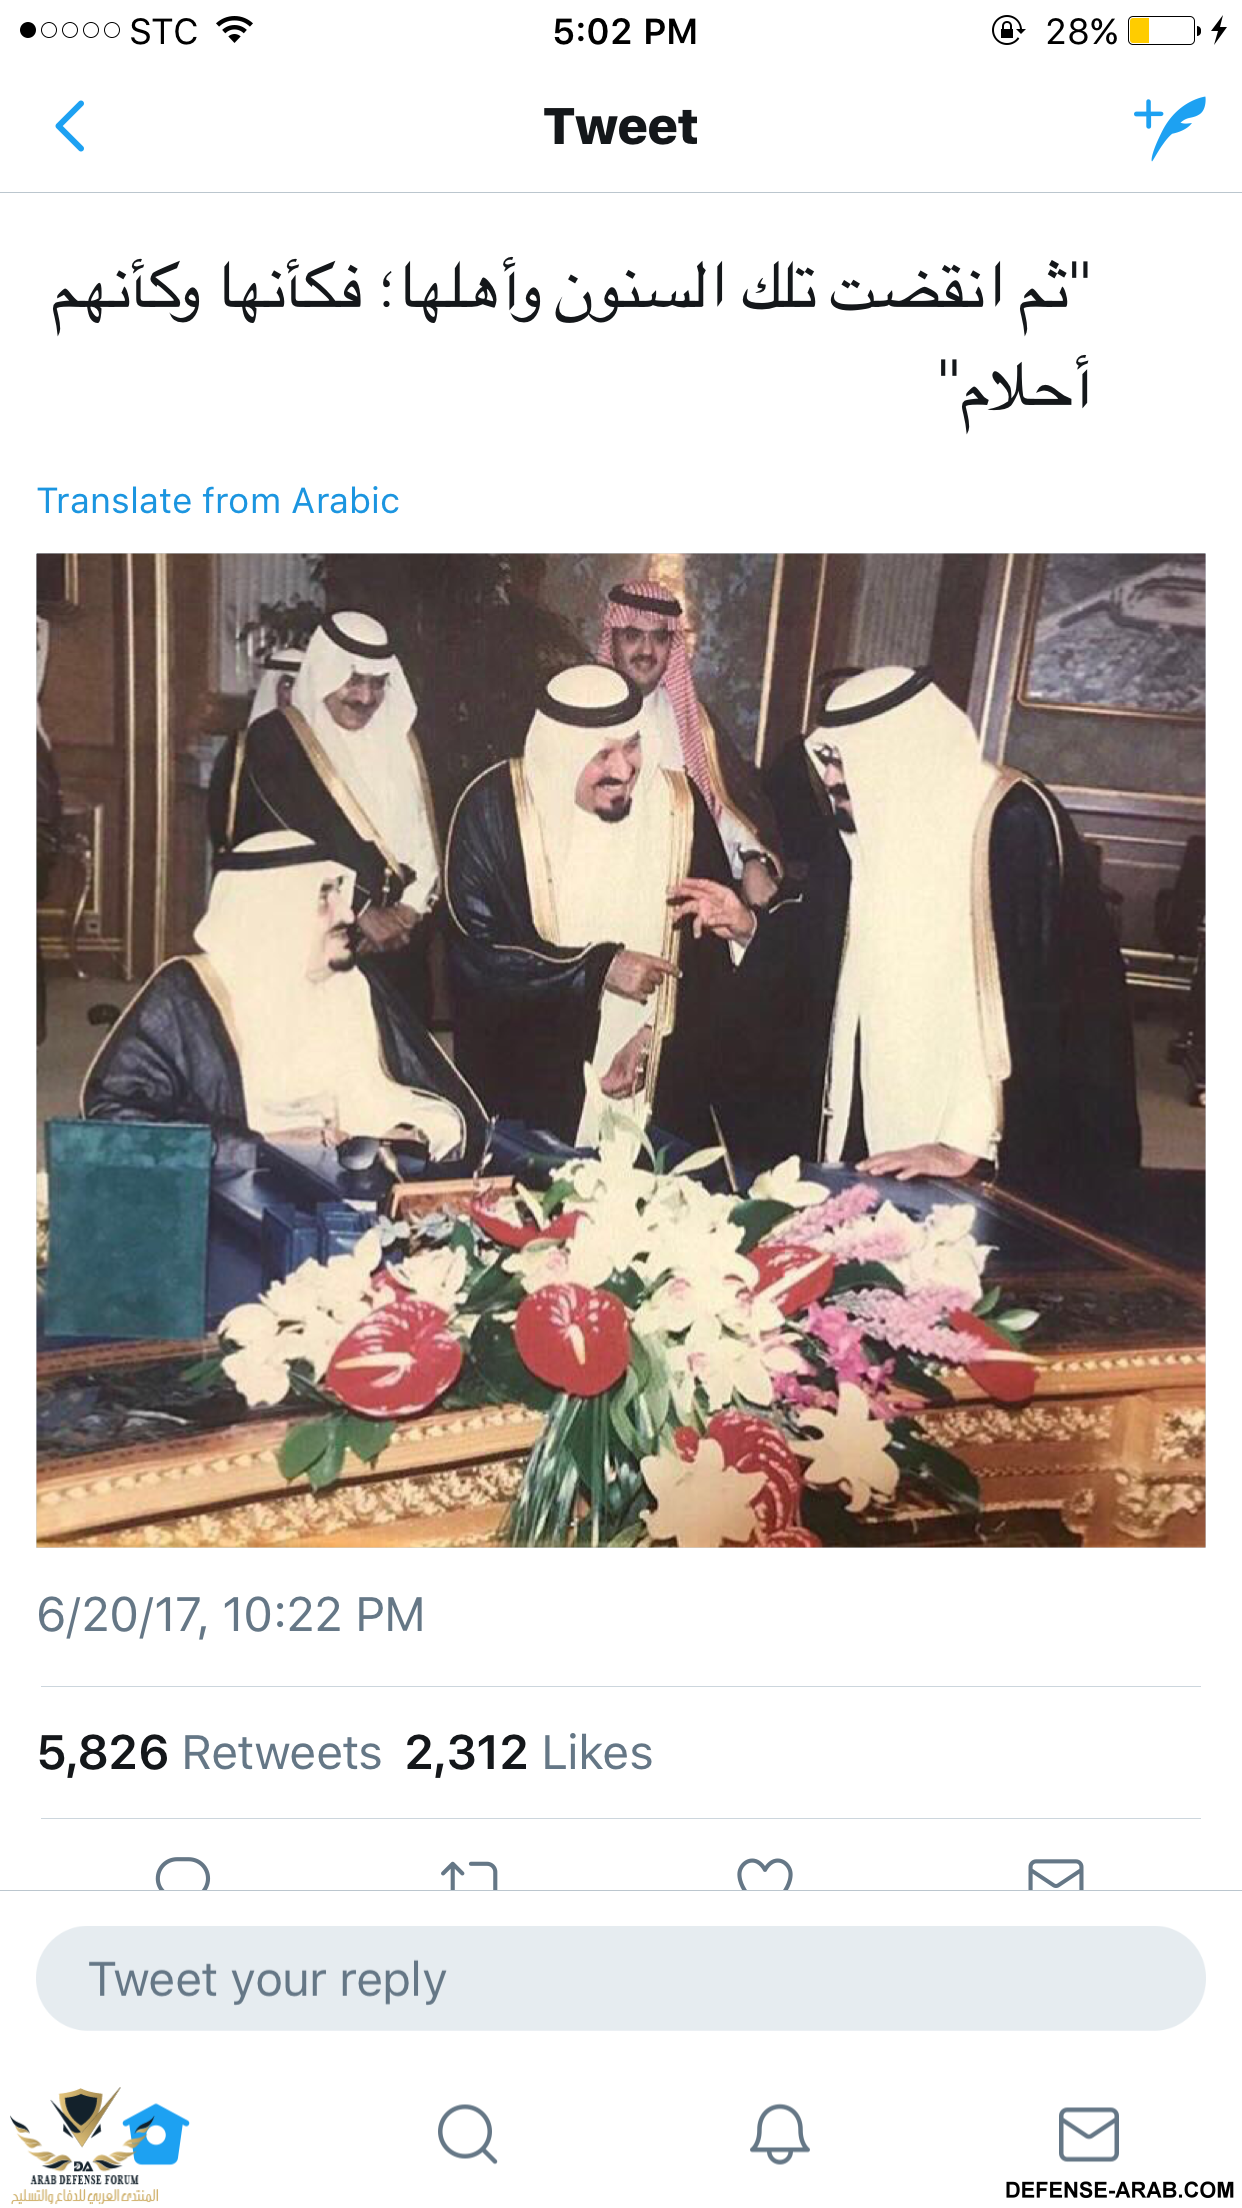Open the Notifications bell tab
The height and width of the screenshot is (2208, 1242).
(x=779, y=2134)
